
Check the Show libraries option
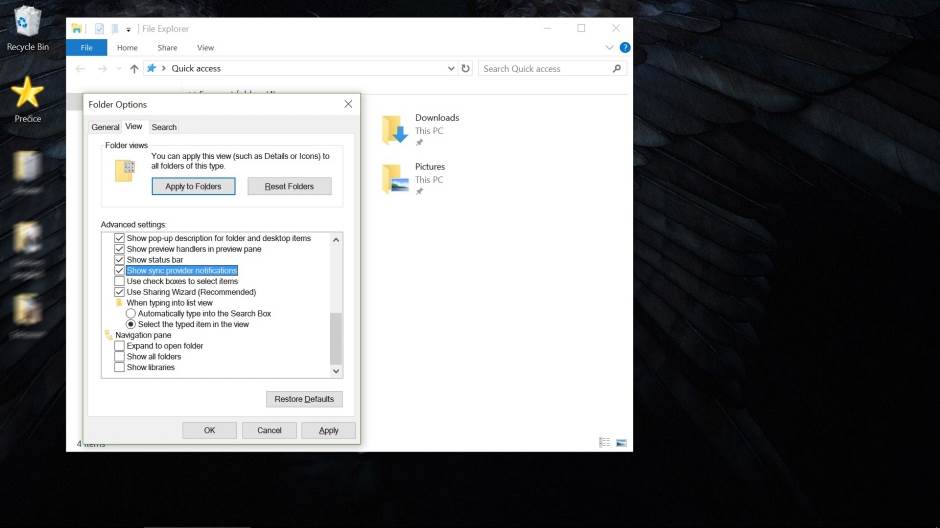pos(119,368)
